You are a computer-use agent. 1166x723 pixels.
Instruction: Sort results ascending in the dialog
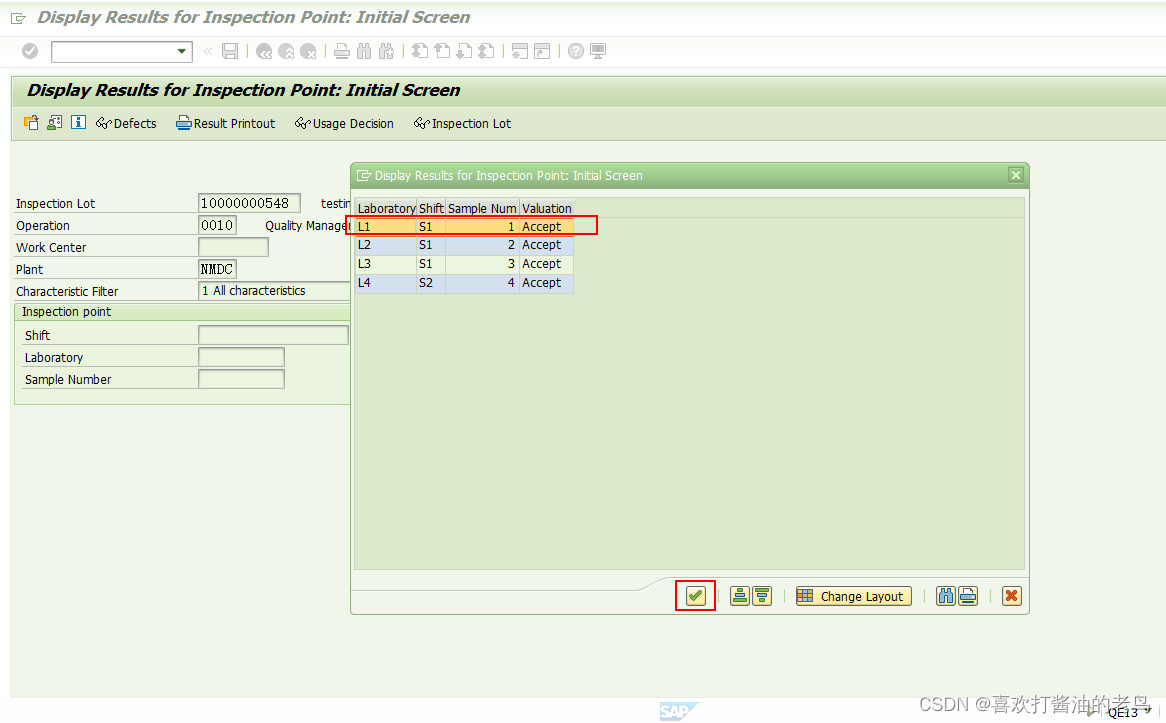[x=739, y=596]
